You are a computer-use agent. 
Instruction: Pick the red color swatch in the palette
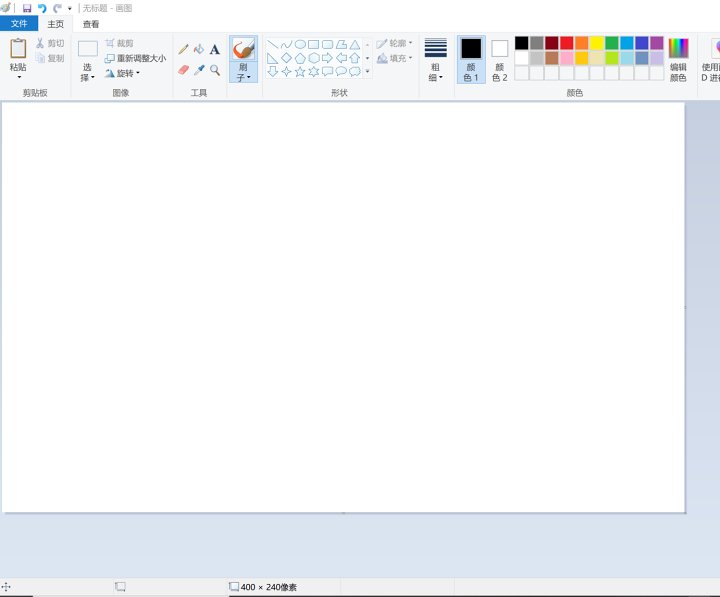tap(567, 43)
